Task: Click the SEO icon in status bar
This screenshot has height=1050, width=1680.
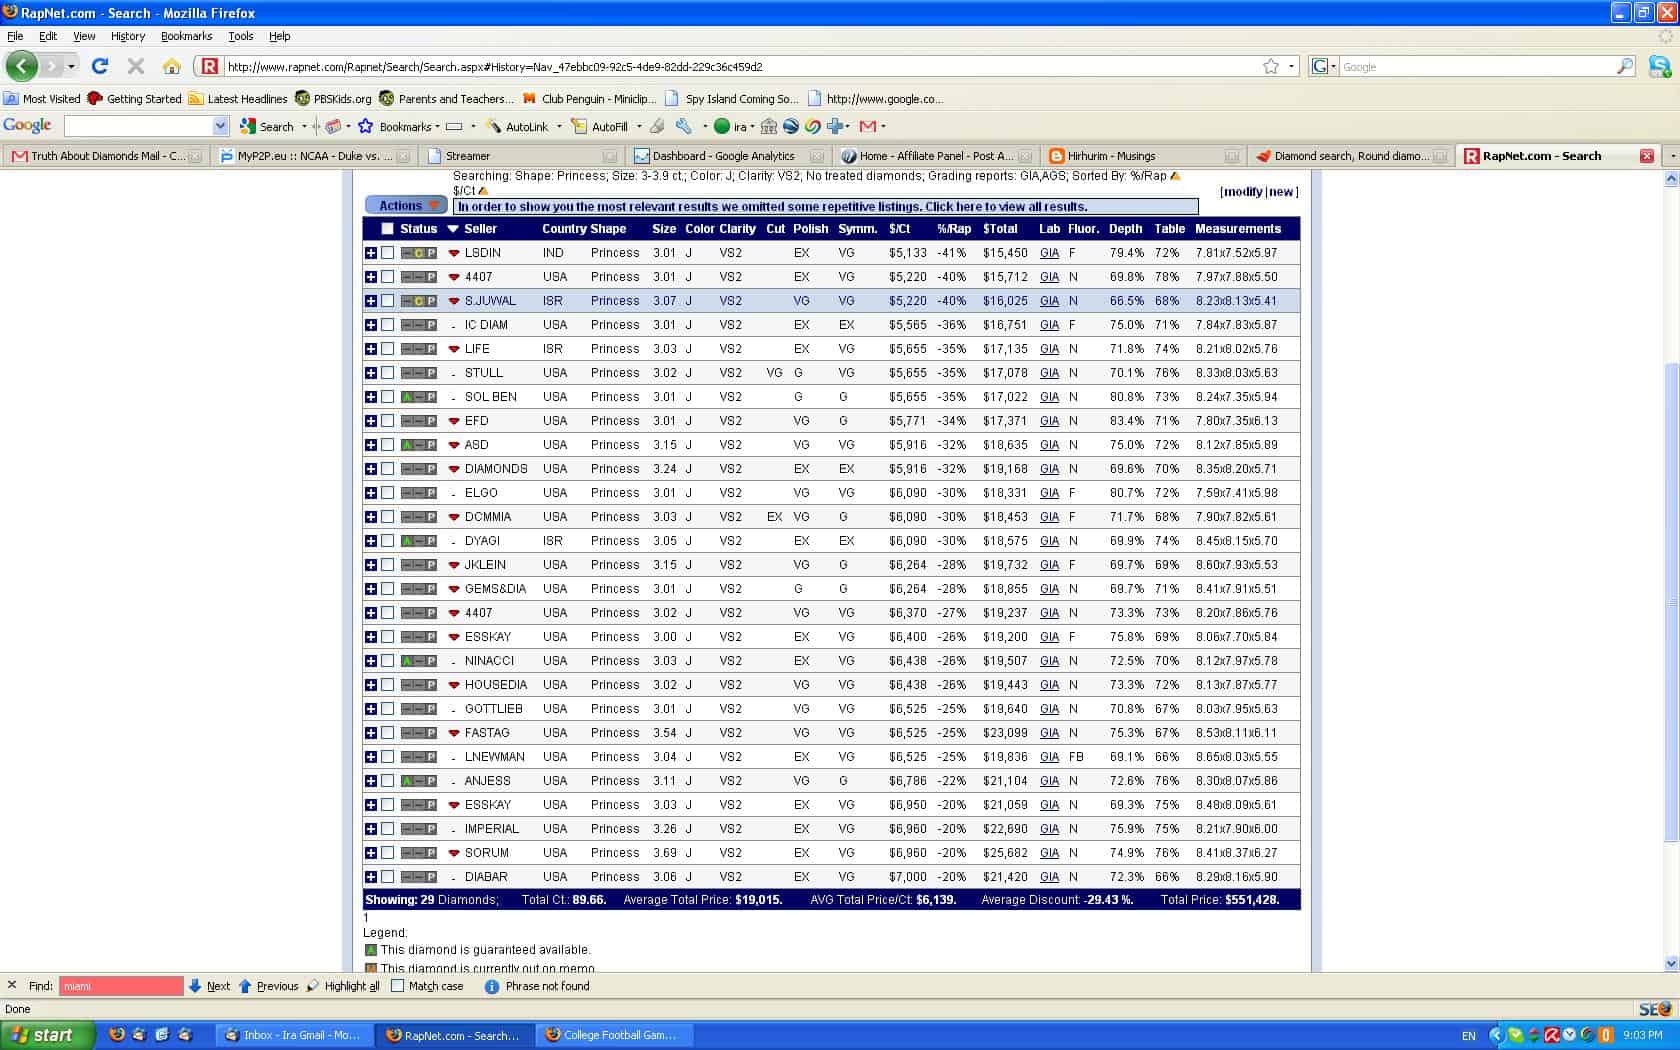Action: pyautogui.click(x=1655, y=1009)
